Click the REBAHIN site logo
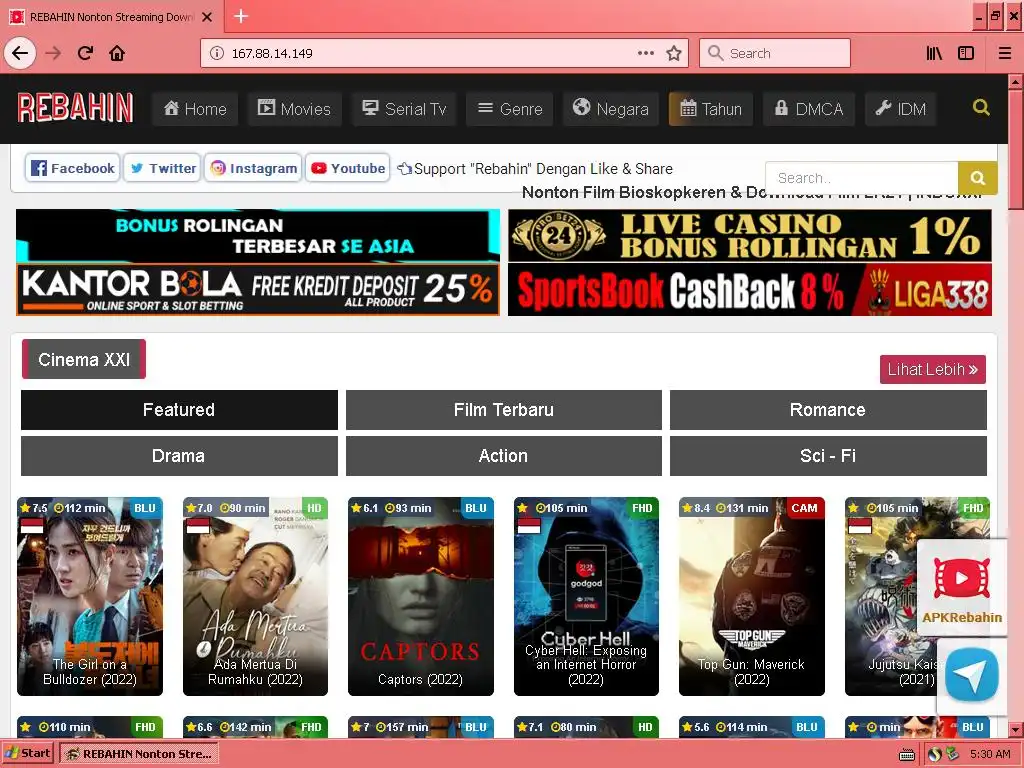1024x768 pixels. point(75,108)
